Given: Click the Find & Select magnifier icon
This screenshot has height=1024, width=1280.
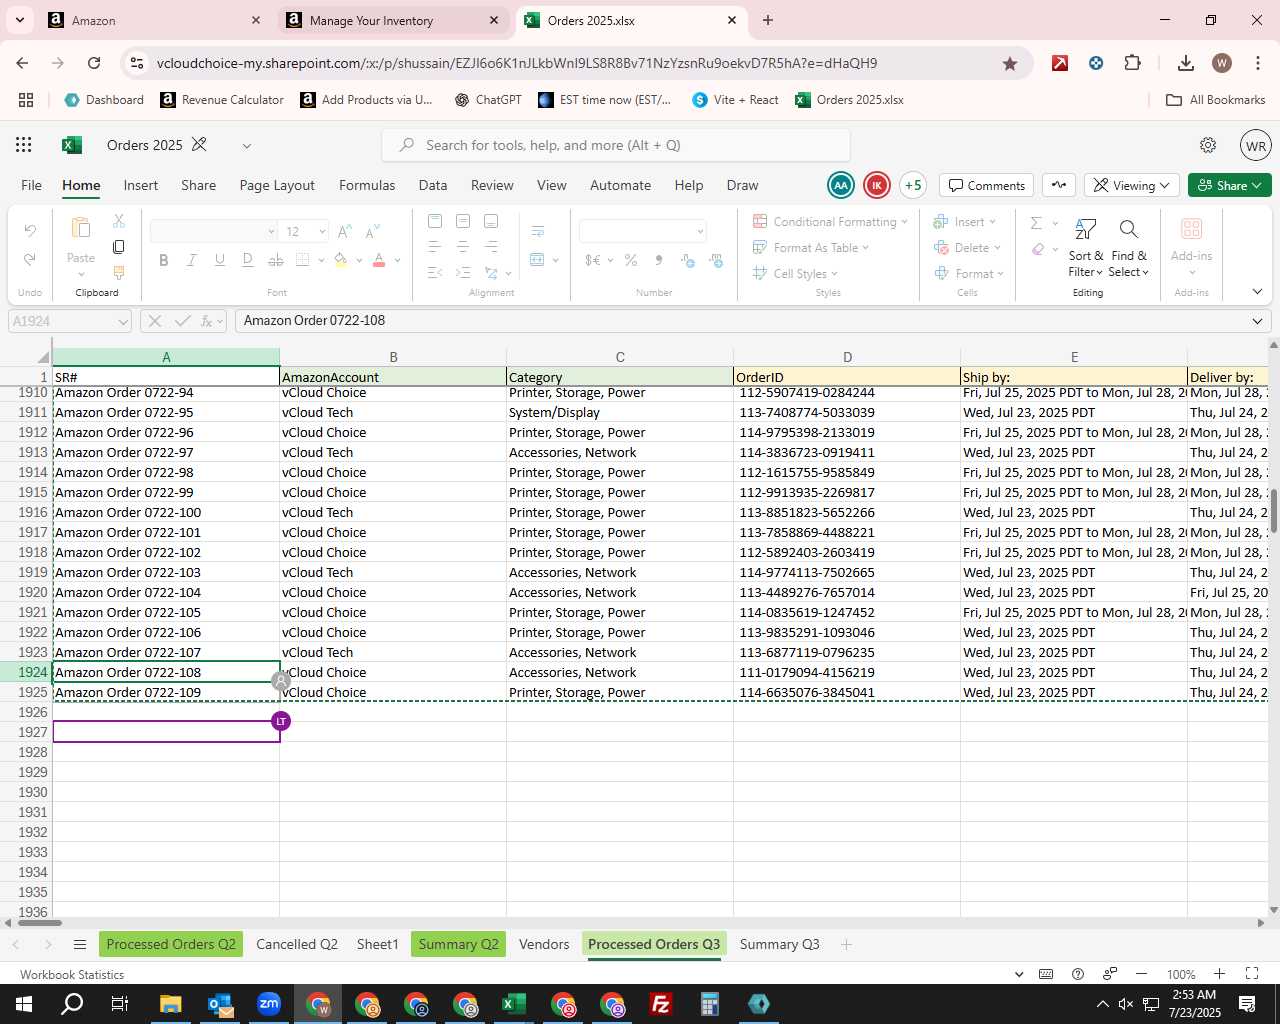Looking at the screenshot, I should [1129, 230].
